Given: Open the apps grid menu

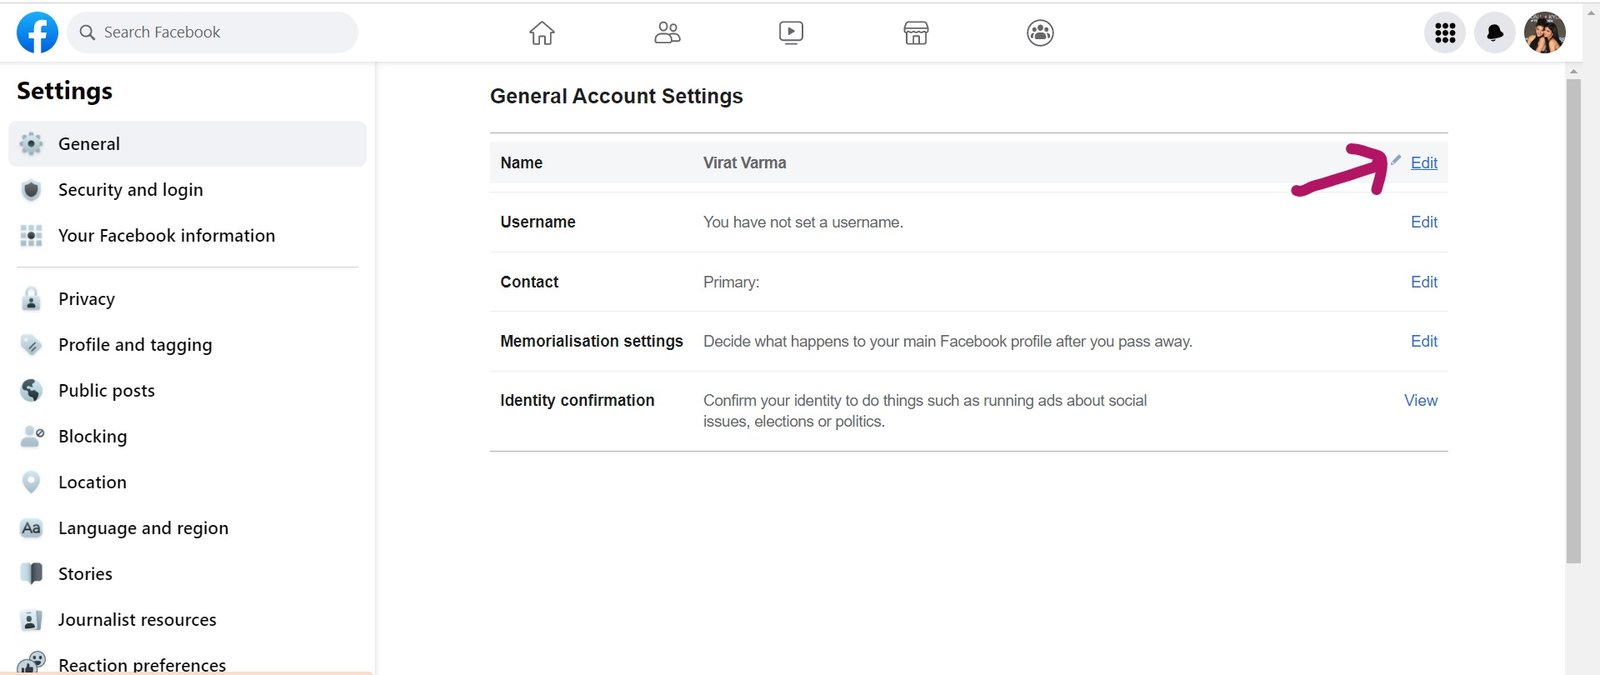Looking at the screenshot, I should point(1445,33).
